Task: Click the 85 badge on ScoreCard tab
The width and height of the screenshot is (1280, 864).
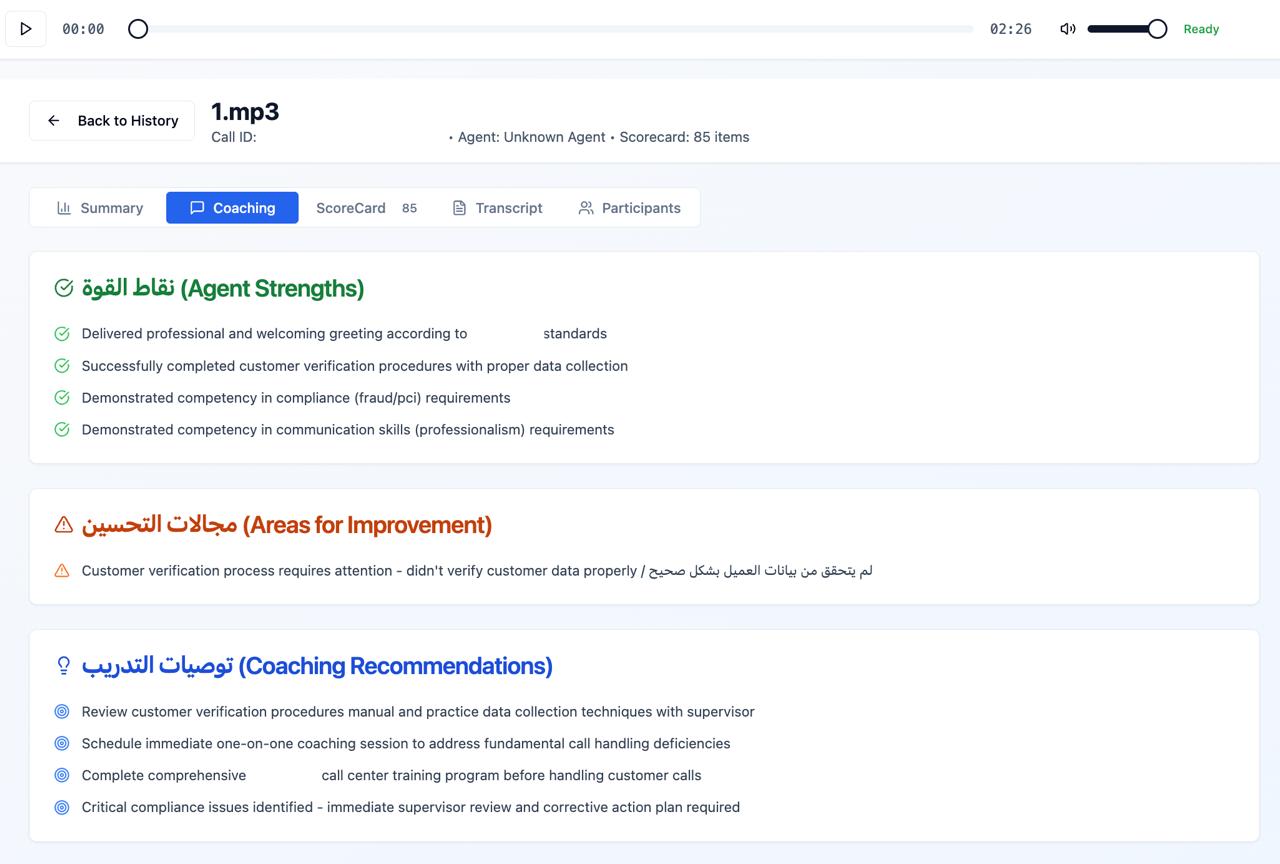Action: coord(409,208)
